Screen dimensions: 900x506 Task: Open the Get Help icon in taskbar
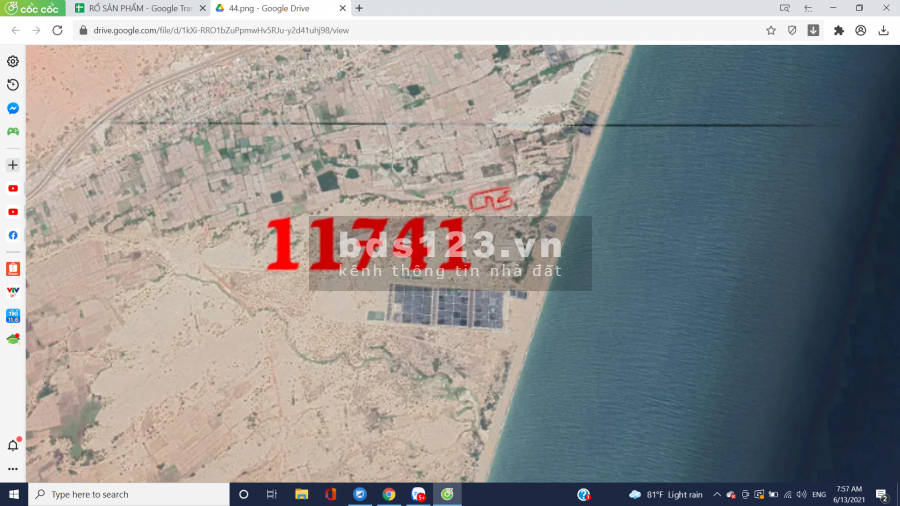(x=584, y=494)
